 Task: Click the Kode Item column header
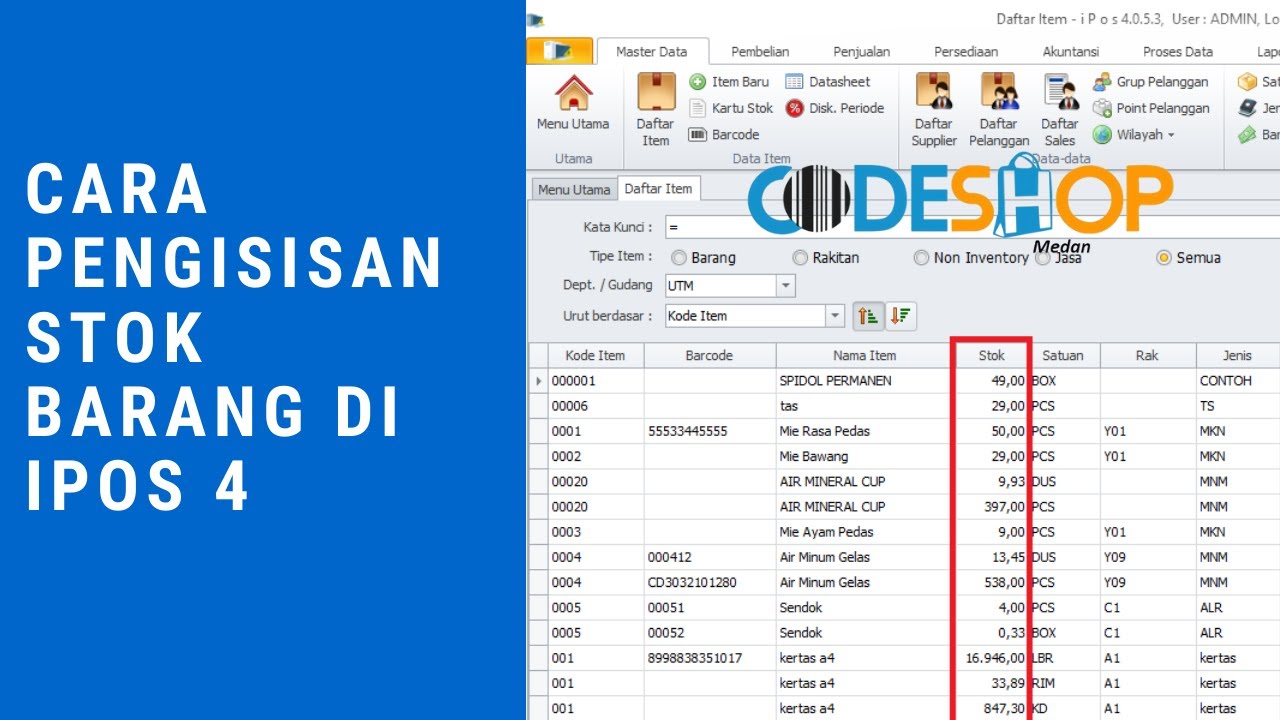[595, 355]
